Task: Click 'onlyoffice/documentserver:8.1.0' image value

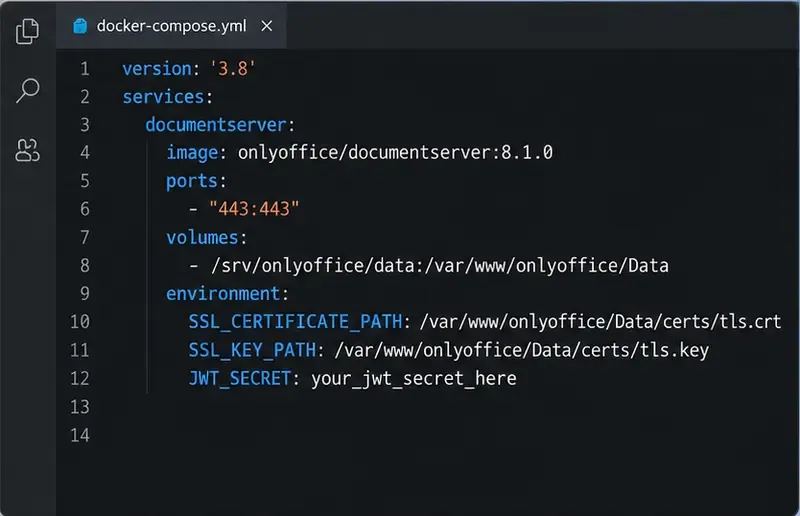Action: (395, 153)
